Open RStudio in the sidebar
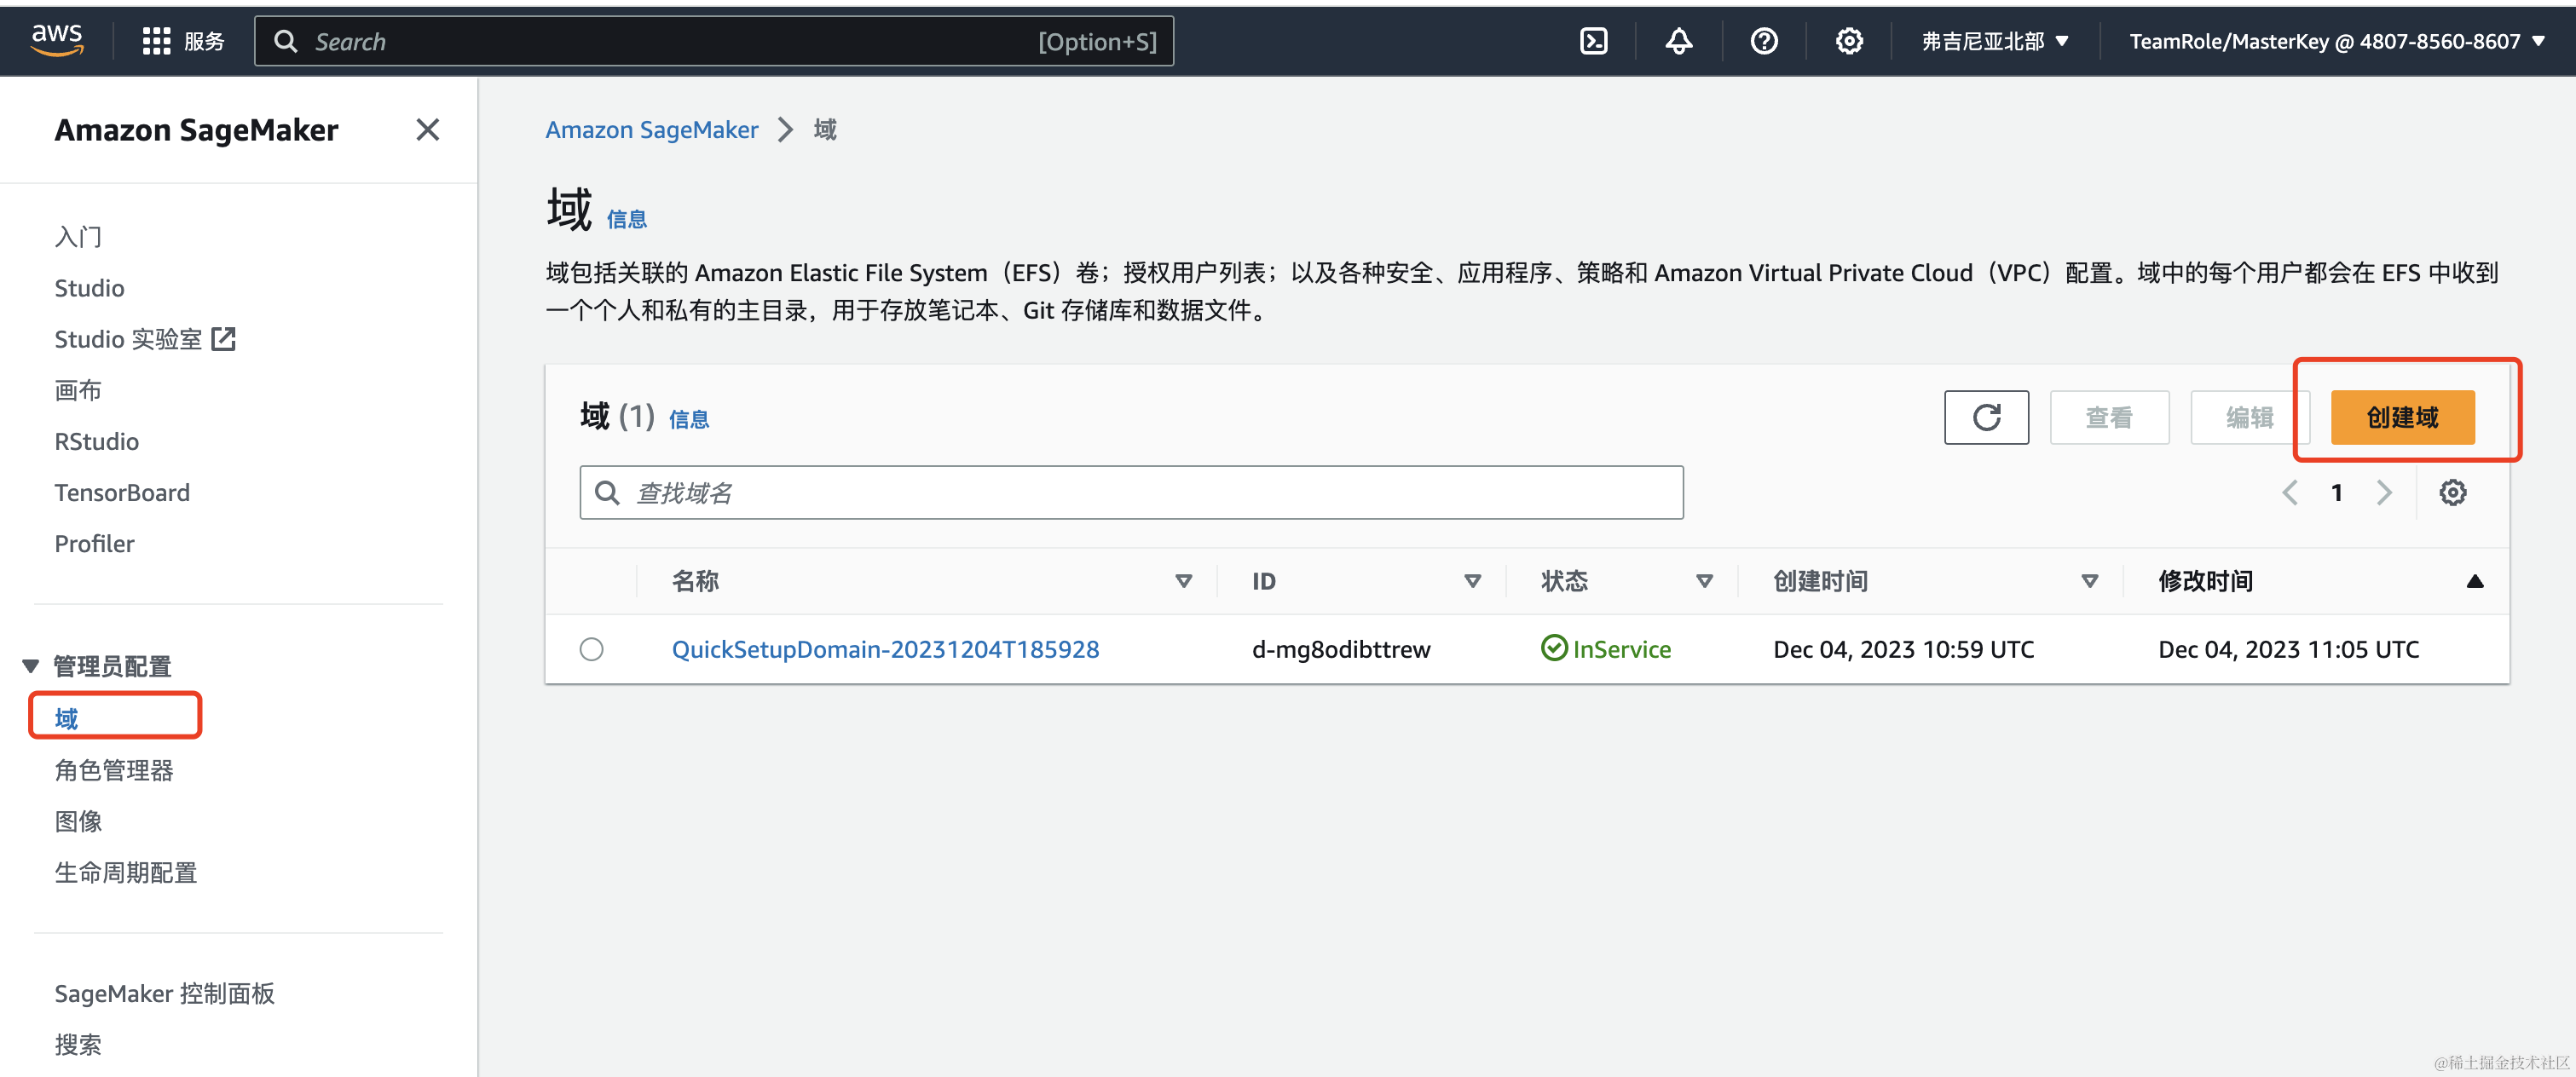The image size is (2576, 1077). (x=96, y=441)
